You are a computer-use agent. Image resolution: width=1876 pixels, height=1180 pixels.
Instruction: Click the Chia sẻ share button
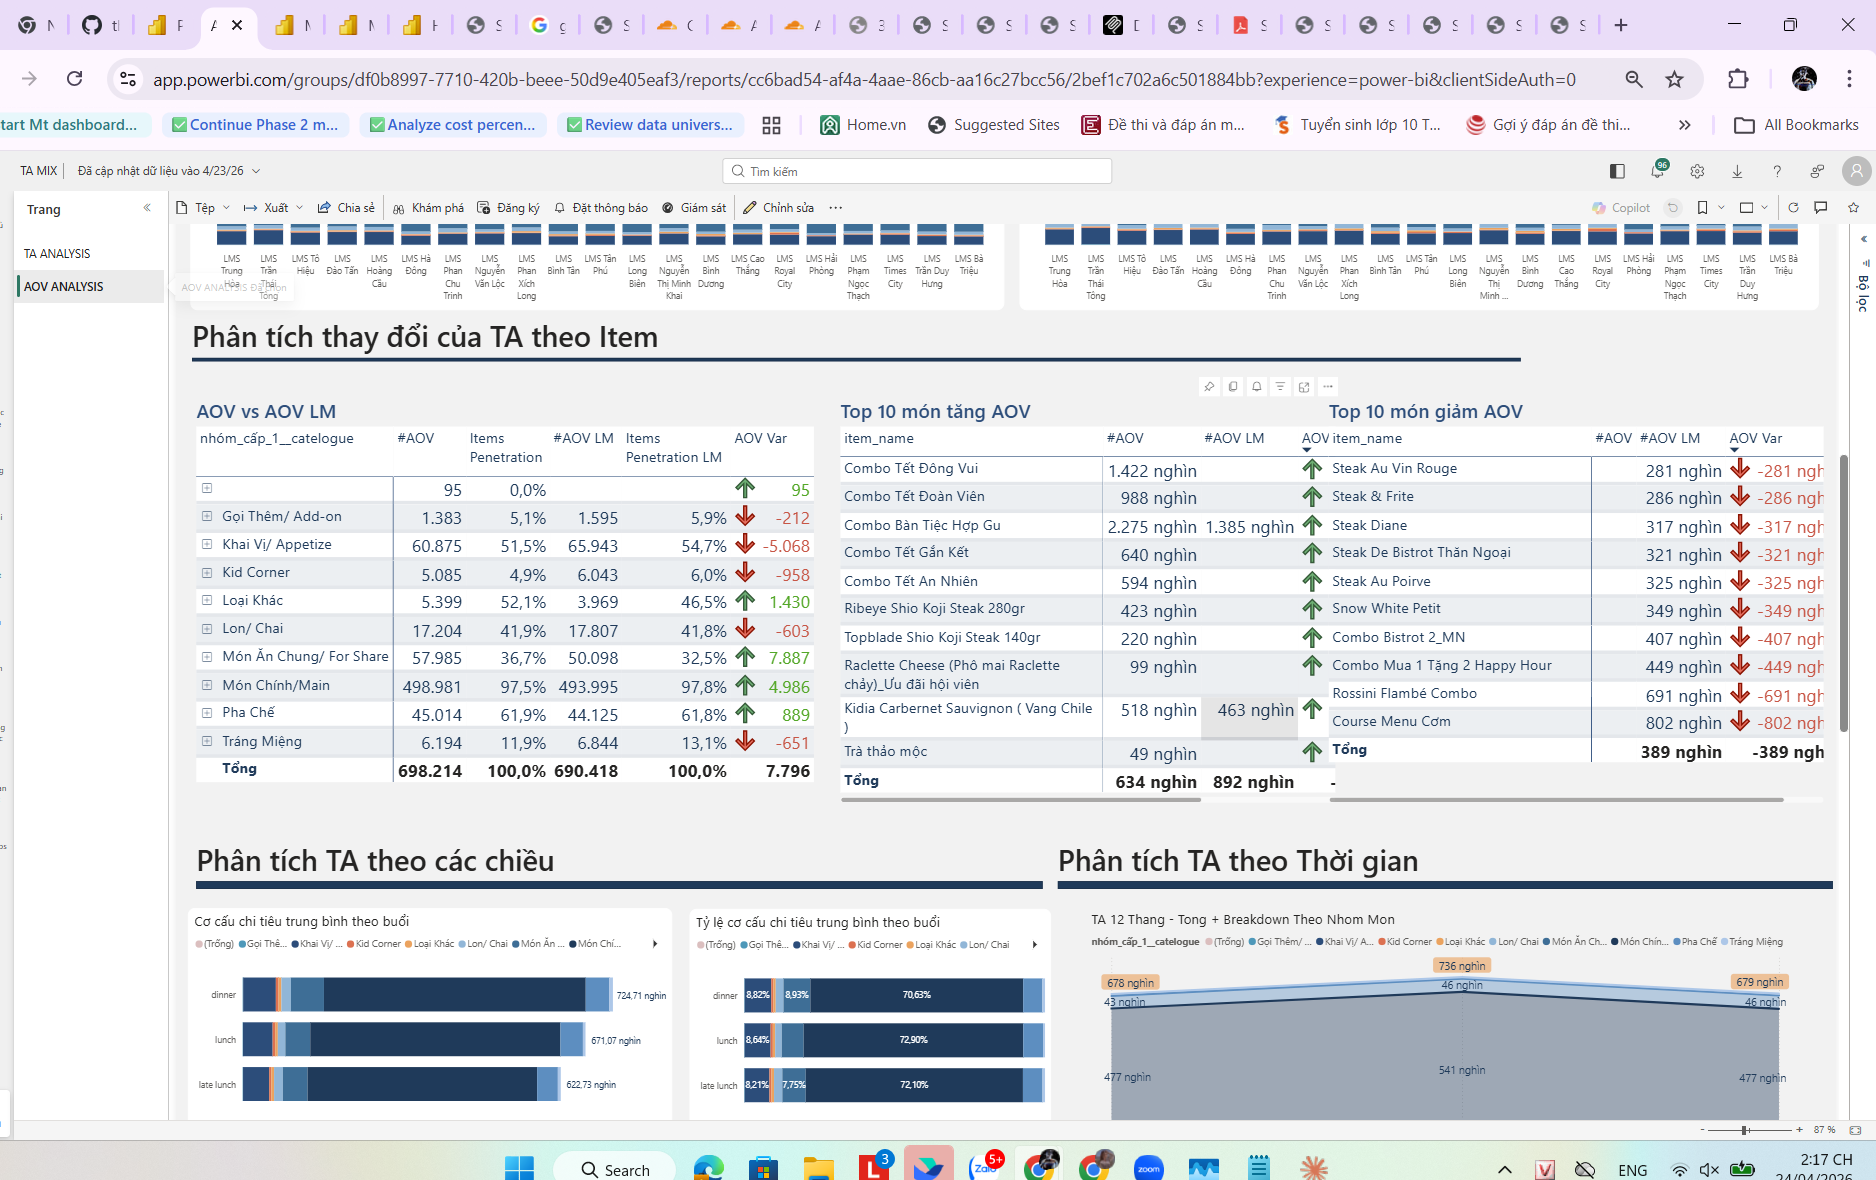tap(346, 208)
